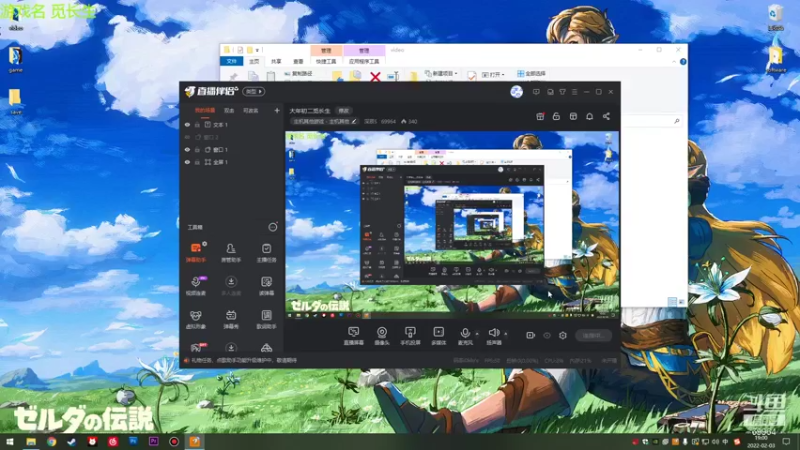Open streaming settings gear icon
Viewport: 800px width, 450px height.
pos(563,335)
